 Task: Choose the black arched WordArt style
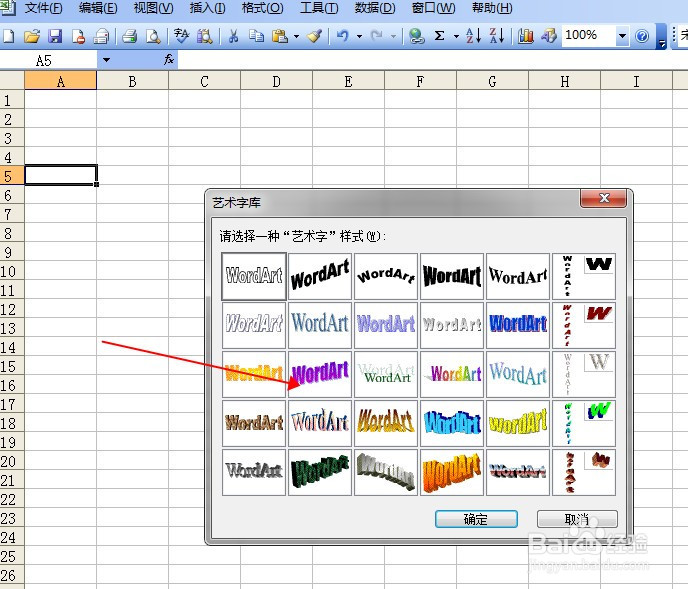click(x=386, y=276)
